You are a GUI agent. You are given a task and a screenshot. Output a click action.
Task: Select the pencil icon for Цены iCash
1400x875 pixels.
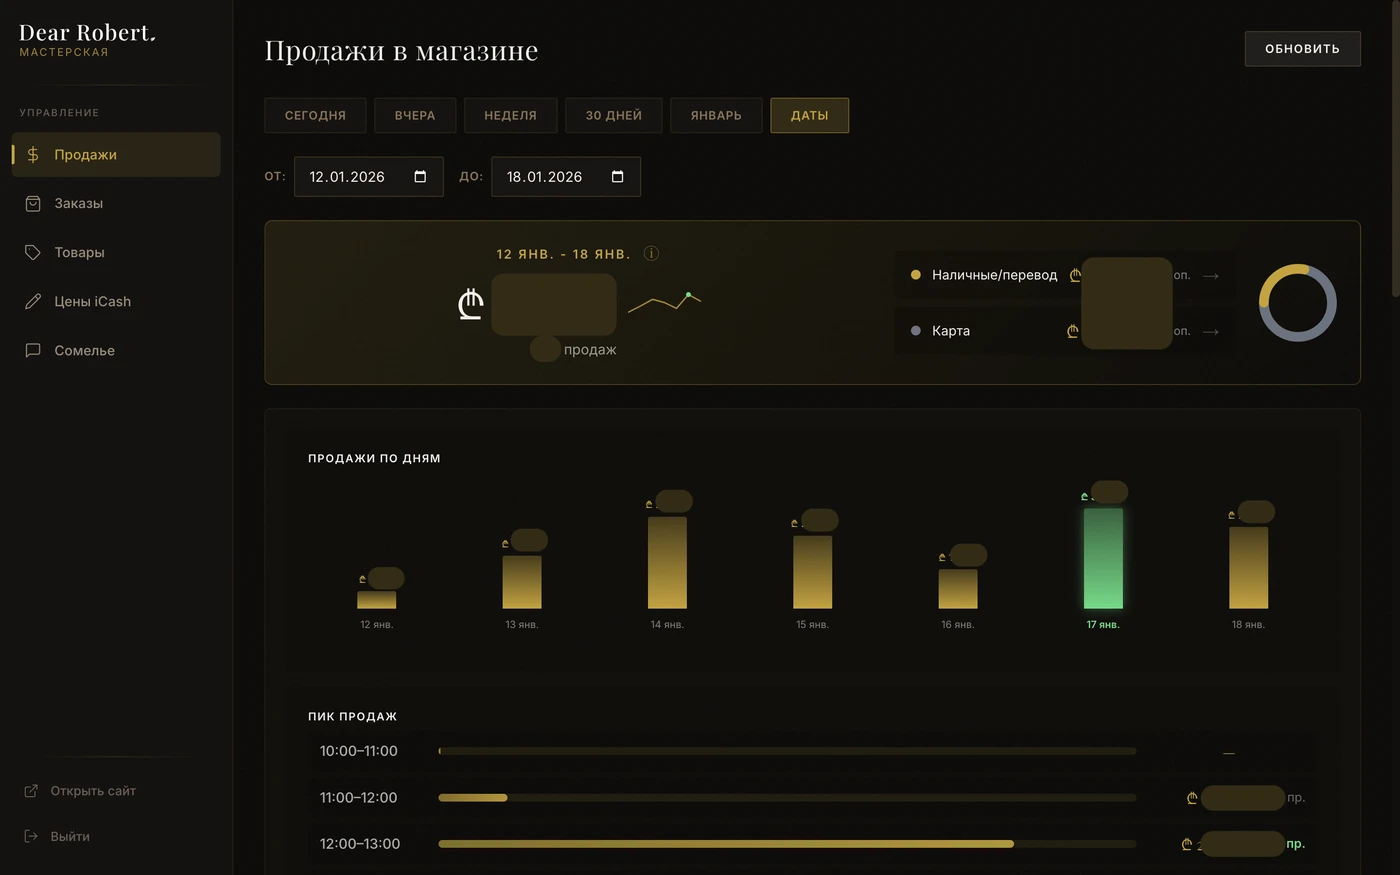coord(33,301)
